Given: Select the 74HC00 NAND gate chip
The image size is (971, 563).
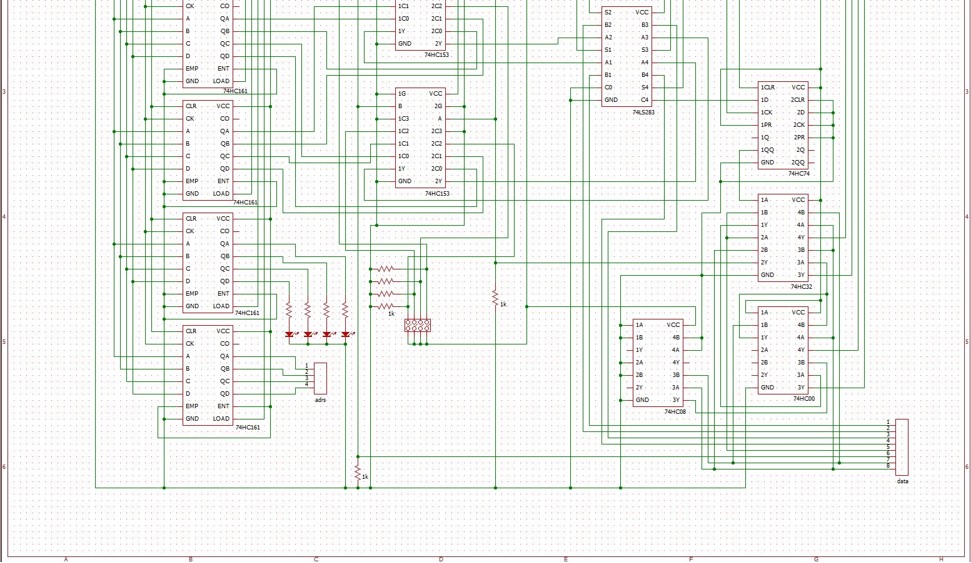Looking at the screenshot, I should (783, 349).
